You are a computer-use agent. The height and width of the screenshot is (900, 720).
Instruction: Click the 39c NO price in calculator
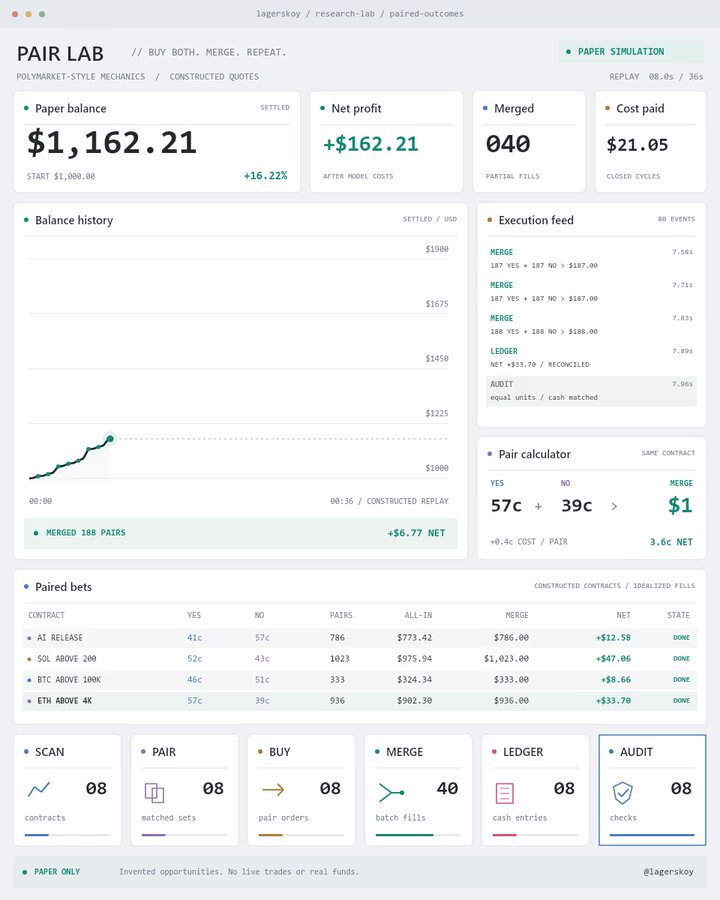pos(576,506)
